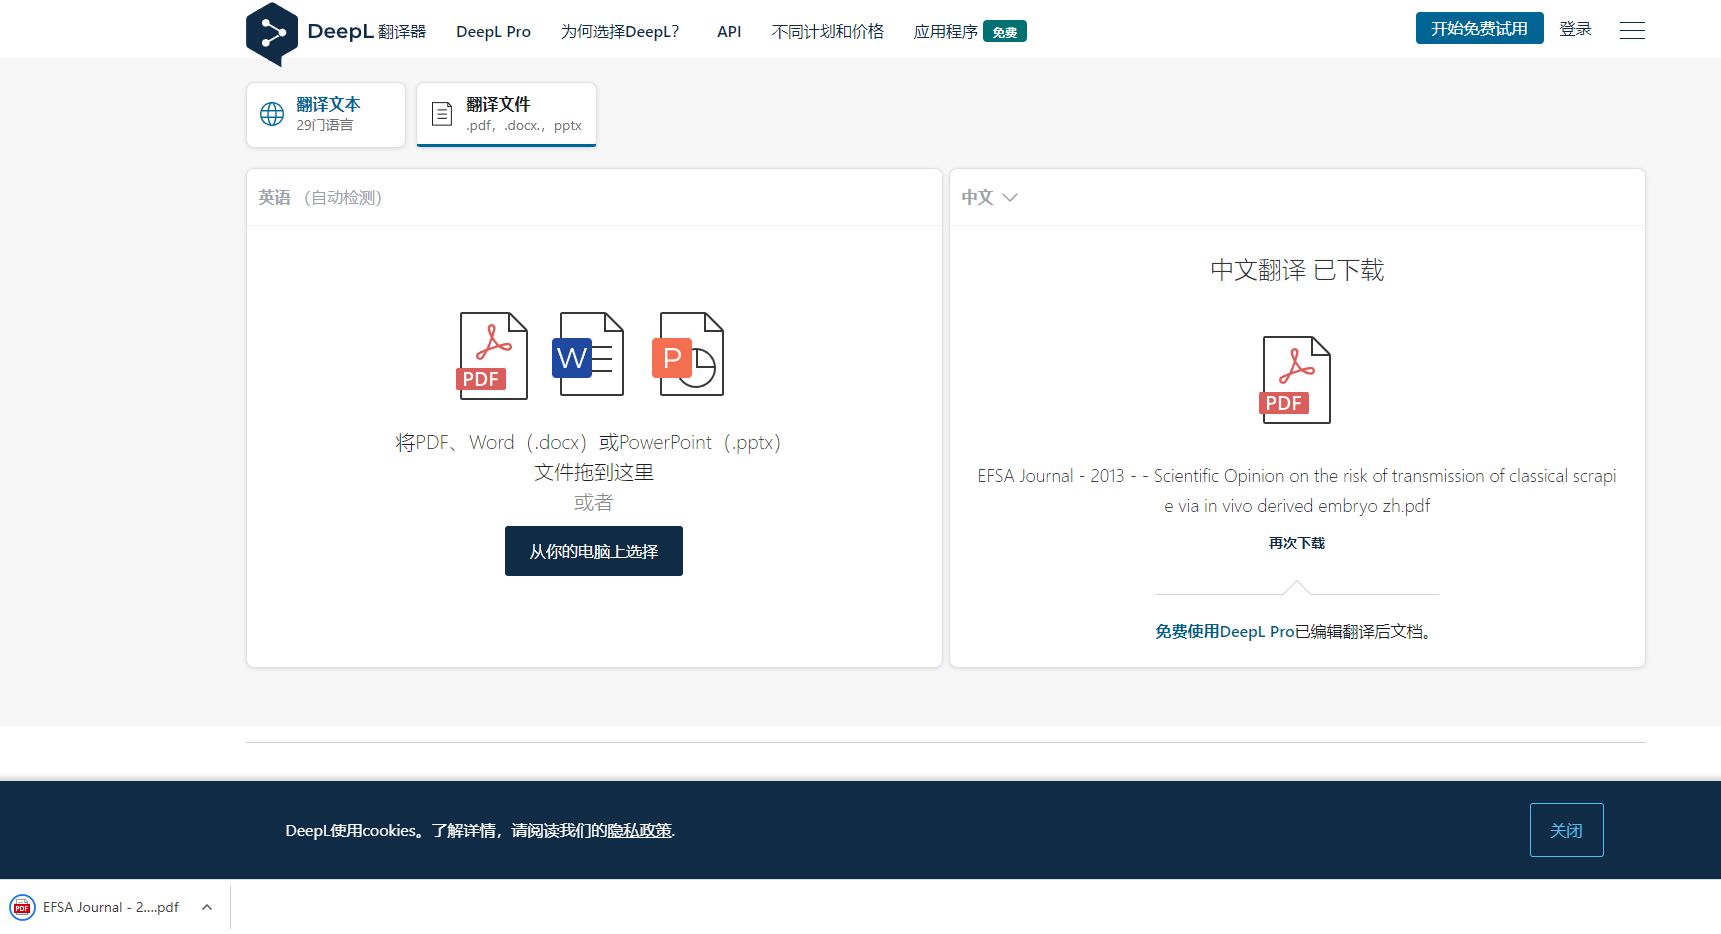Open the DeepL Pro menu item
Screen dimensions: 1721x934
493,32
